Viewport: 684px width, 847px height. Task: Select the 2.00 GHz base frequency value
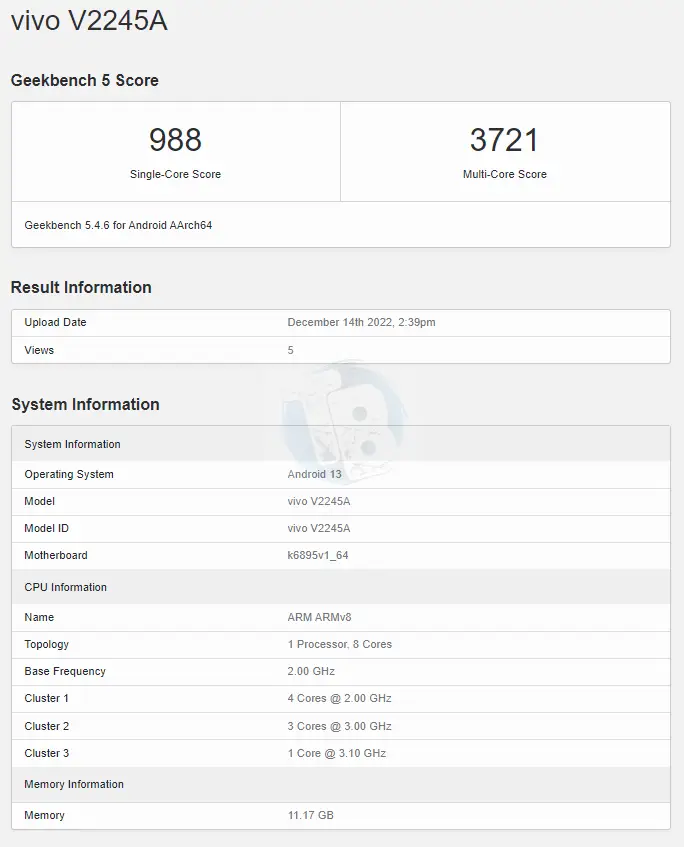click(x=311, y=671)
